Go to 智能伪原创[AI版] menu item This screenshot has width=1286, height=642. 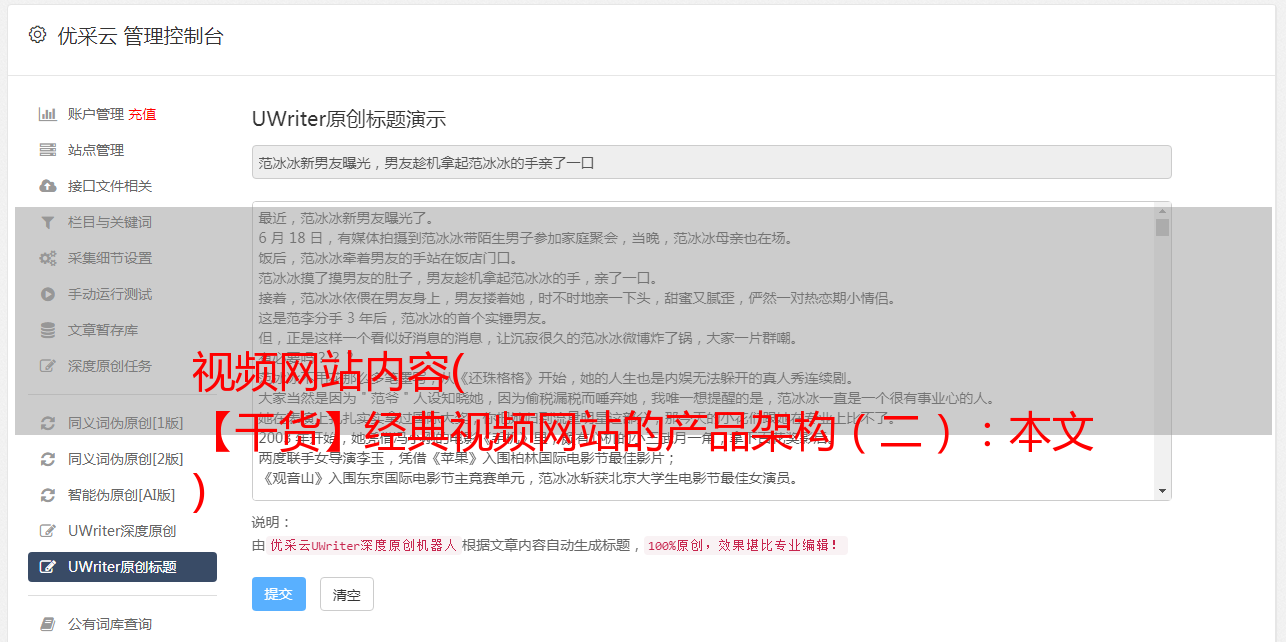[122, 495]
